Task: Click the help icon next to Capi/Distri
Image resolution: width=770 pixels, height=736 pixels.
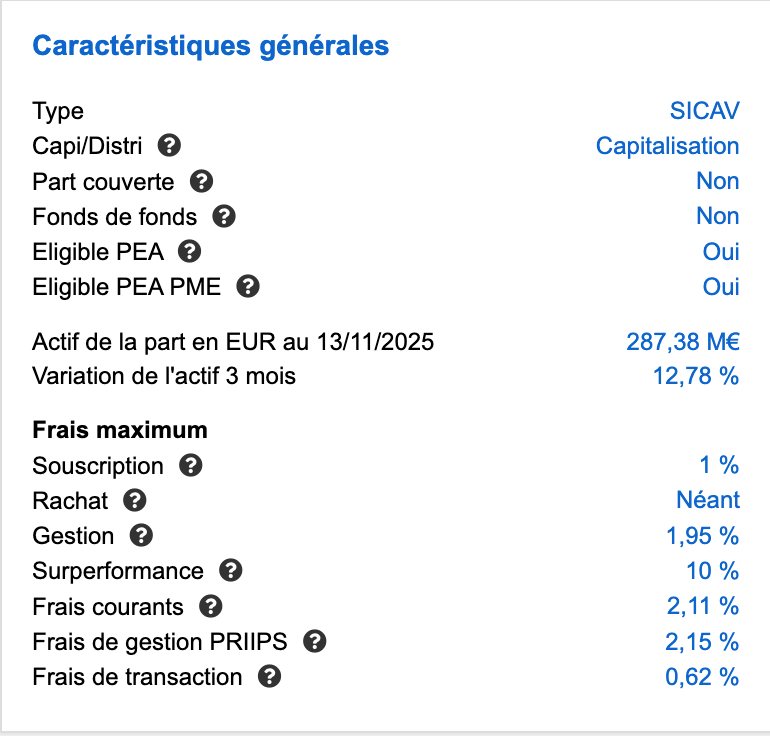Action: pos(169,146)
